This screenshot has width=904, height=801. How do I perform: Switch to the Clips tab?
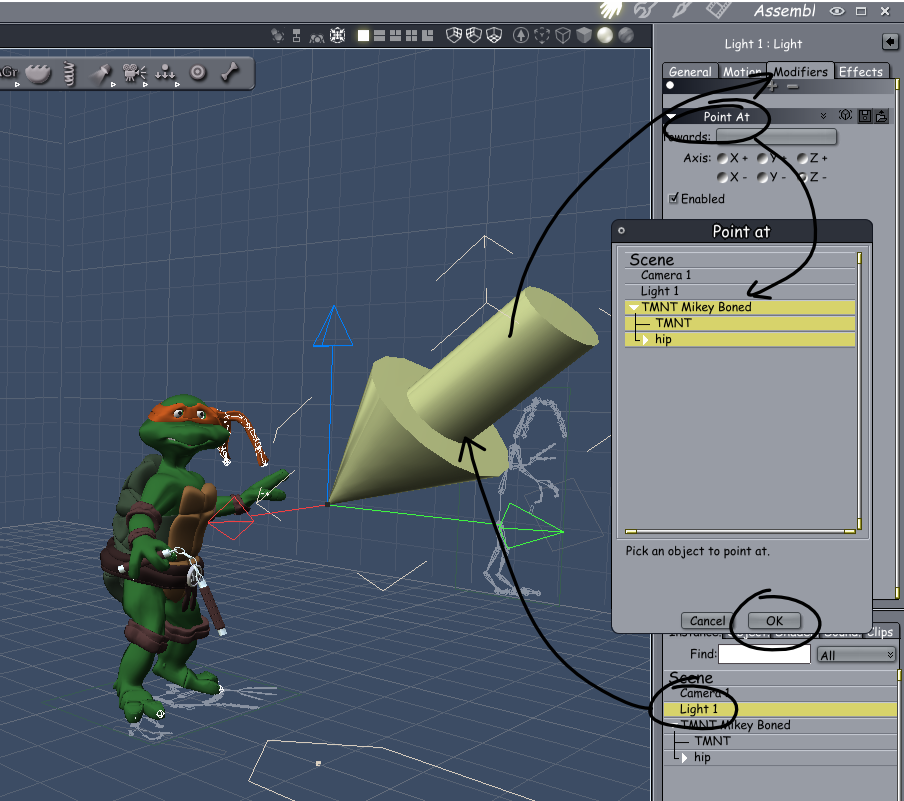pyautogui.click(x=880, y=631)
